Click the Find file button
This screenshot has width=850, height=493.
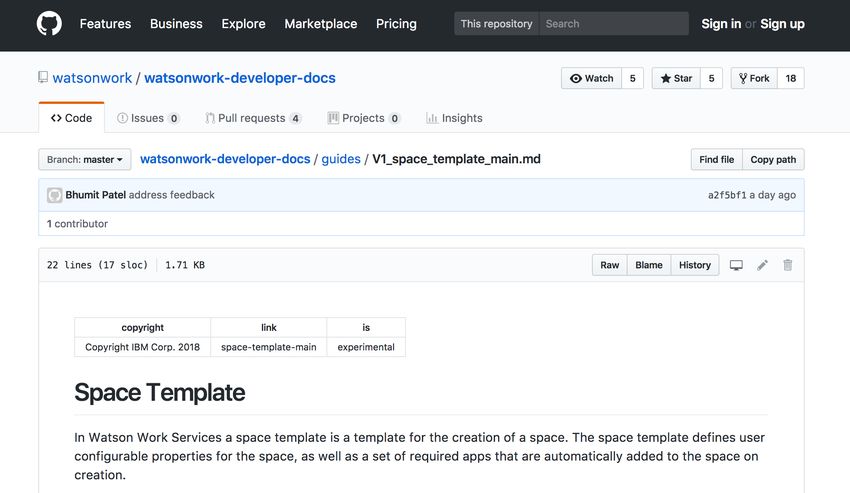click(717, 159)
